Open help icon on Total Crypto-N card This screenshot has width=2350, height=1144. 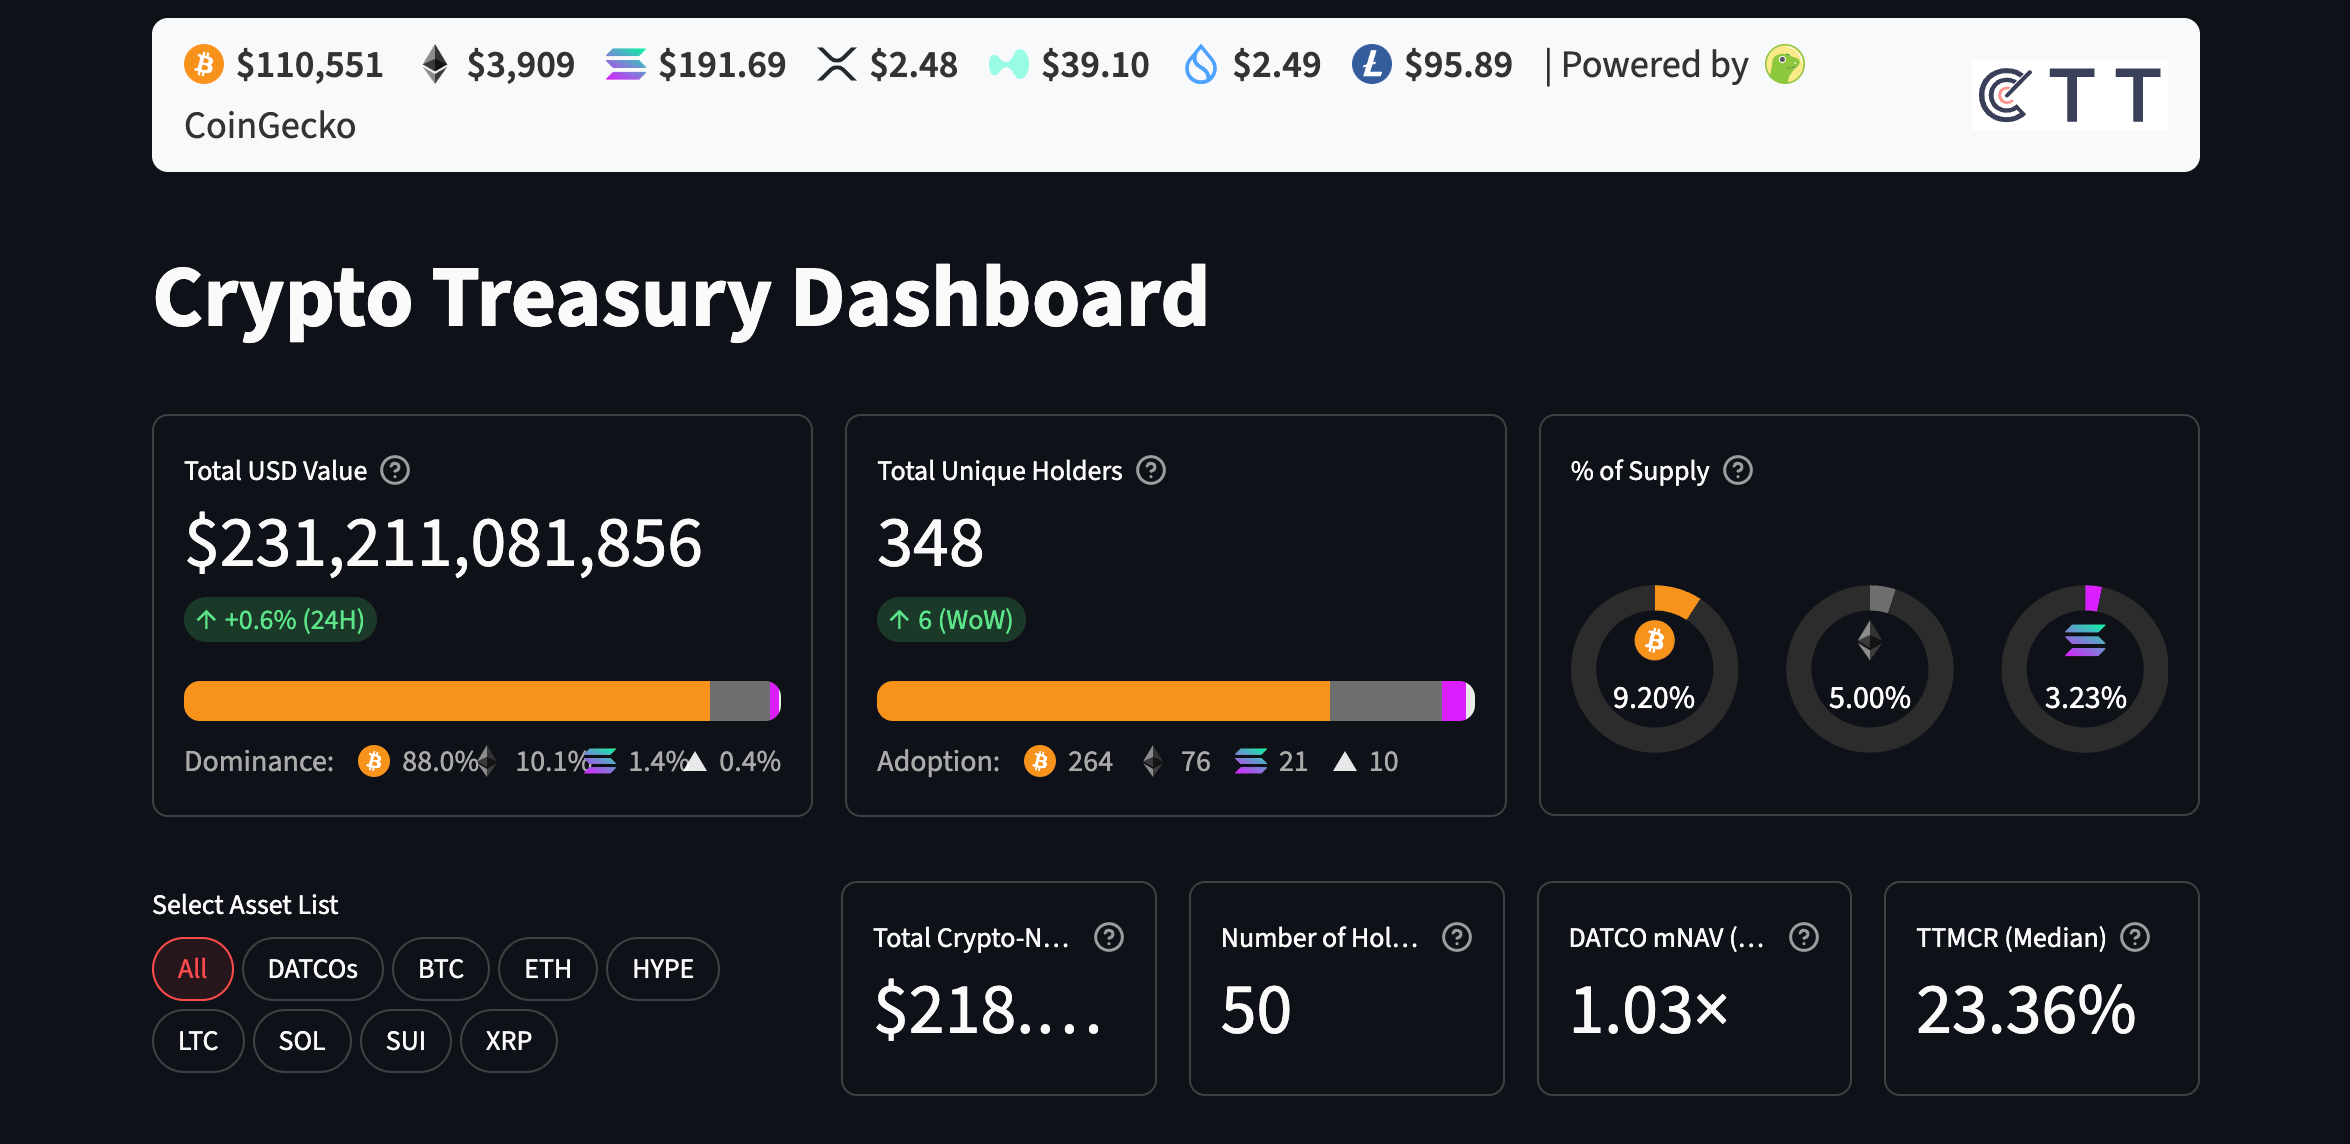pyautogui.click(x=1109, y=937)
